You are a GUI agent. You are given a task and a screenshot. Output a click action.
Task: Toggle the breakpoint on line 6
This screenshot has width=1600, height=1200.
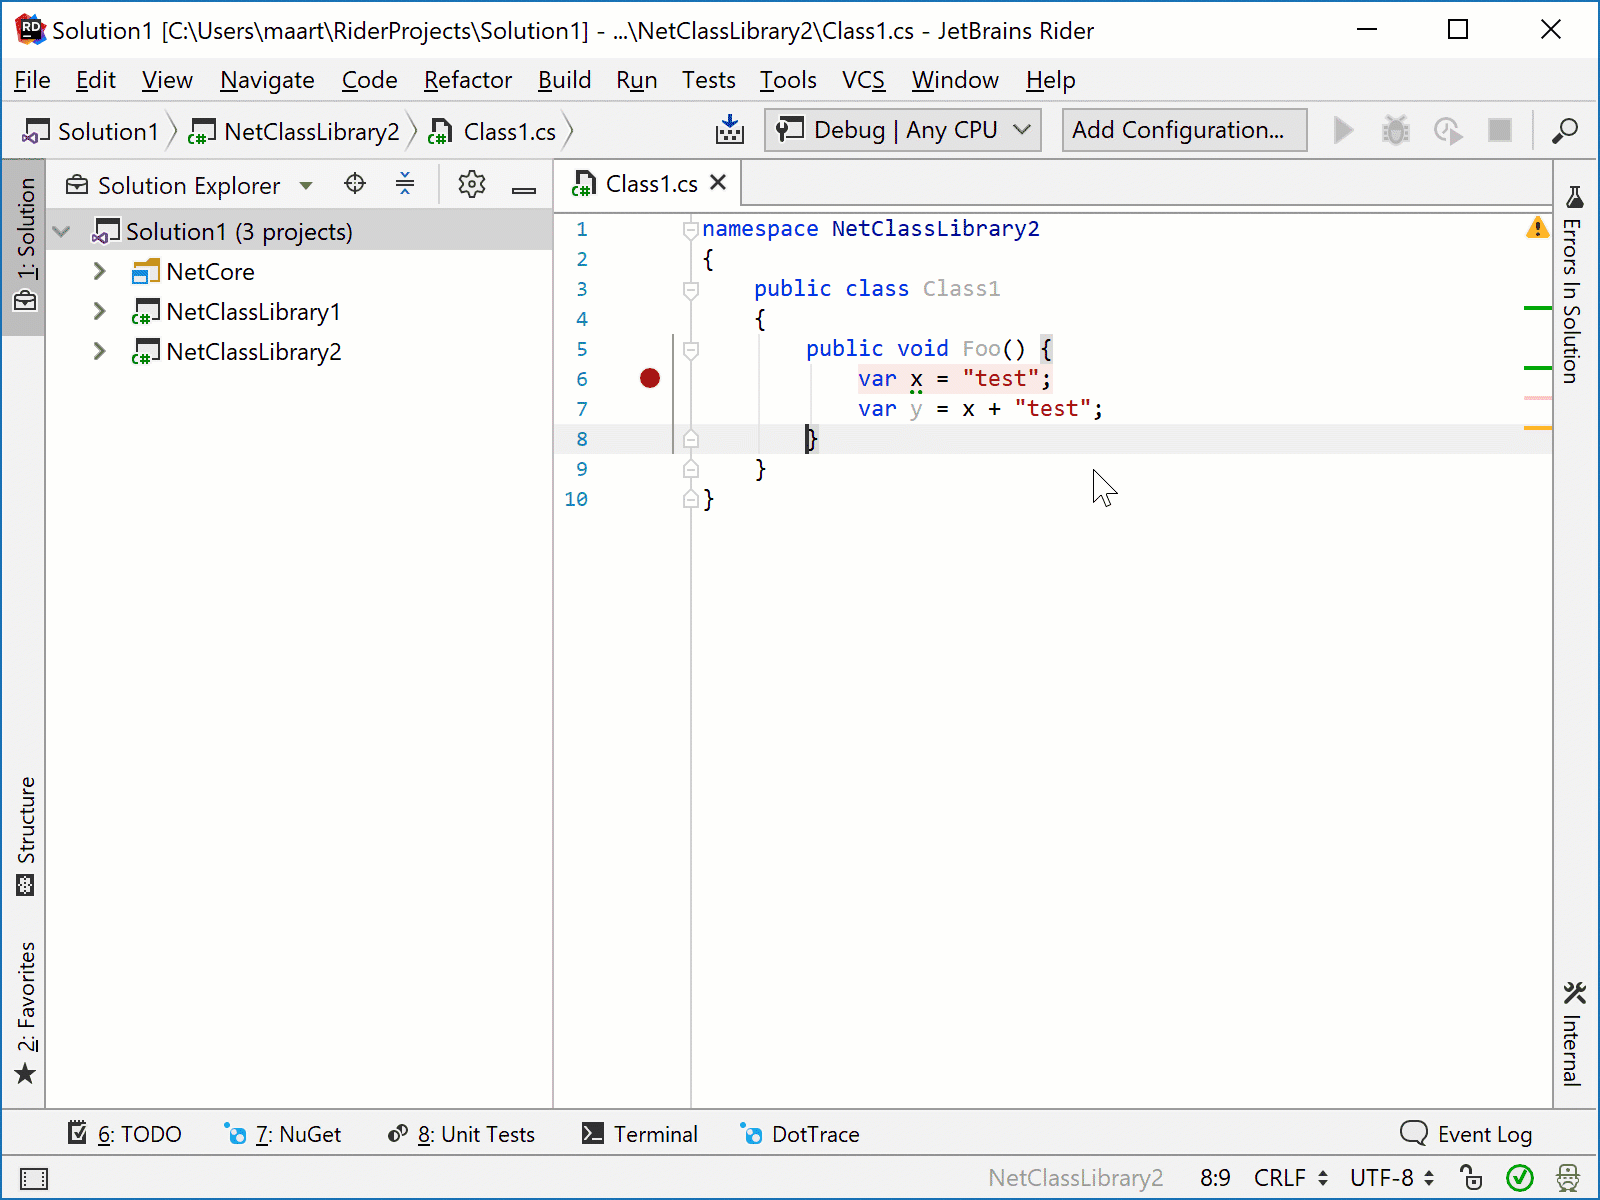click(650, 379)
